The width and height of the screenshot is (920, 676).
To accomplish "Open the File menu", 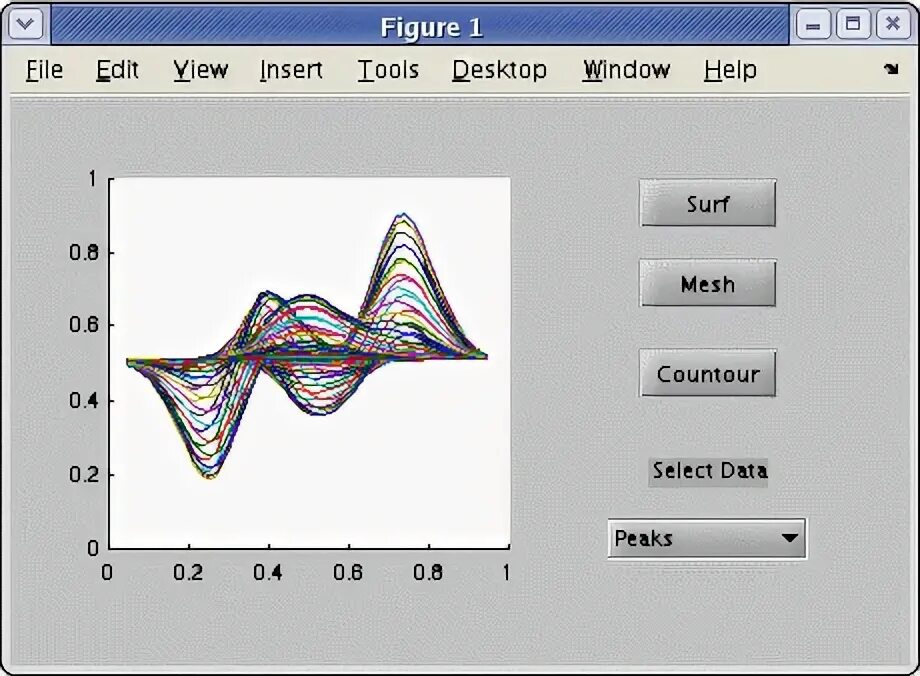I will click(x=44, y=70).
